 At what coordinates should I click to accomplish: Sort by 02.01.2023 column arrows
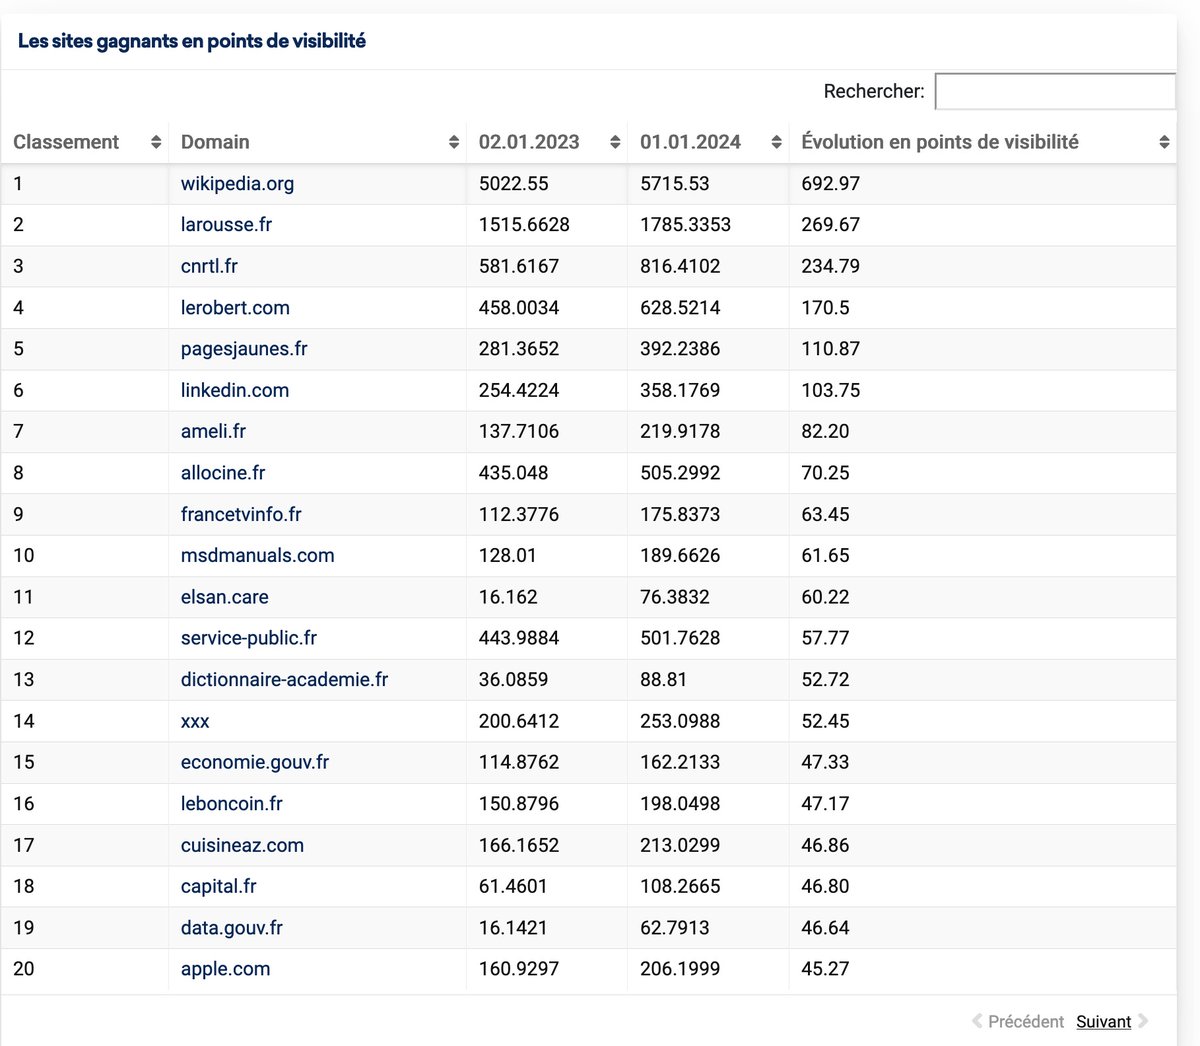click(x=615, y=142)
